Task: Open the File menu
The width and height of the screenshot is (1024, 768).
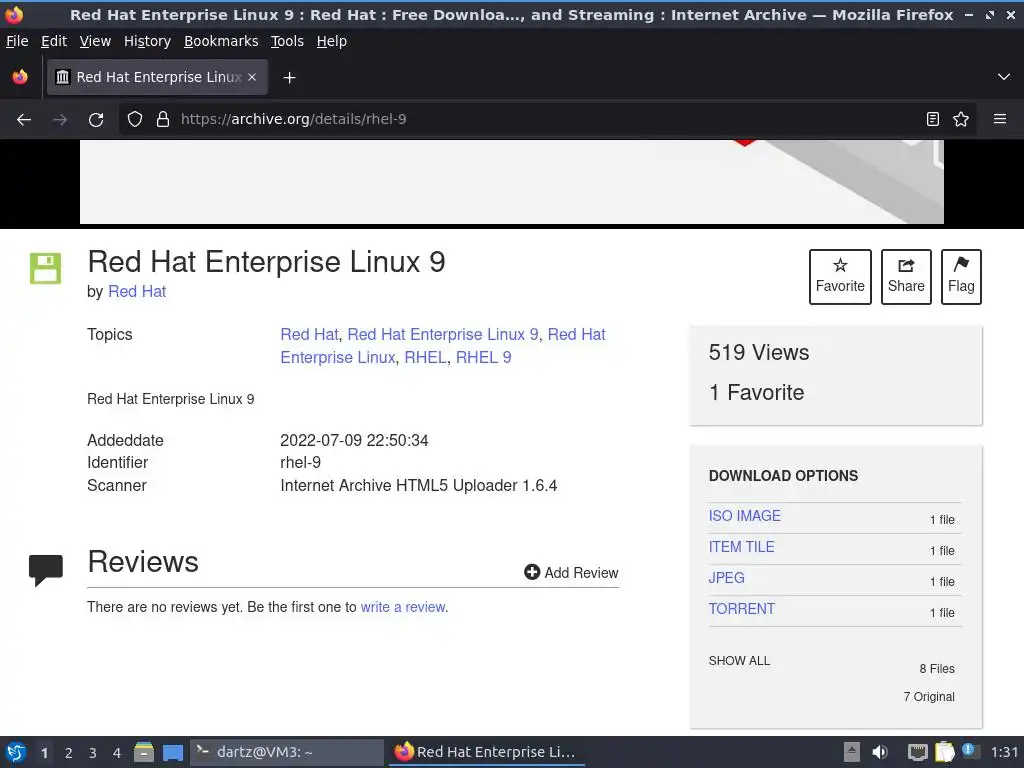Action: point(17,41)
